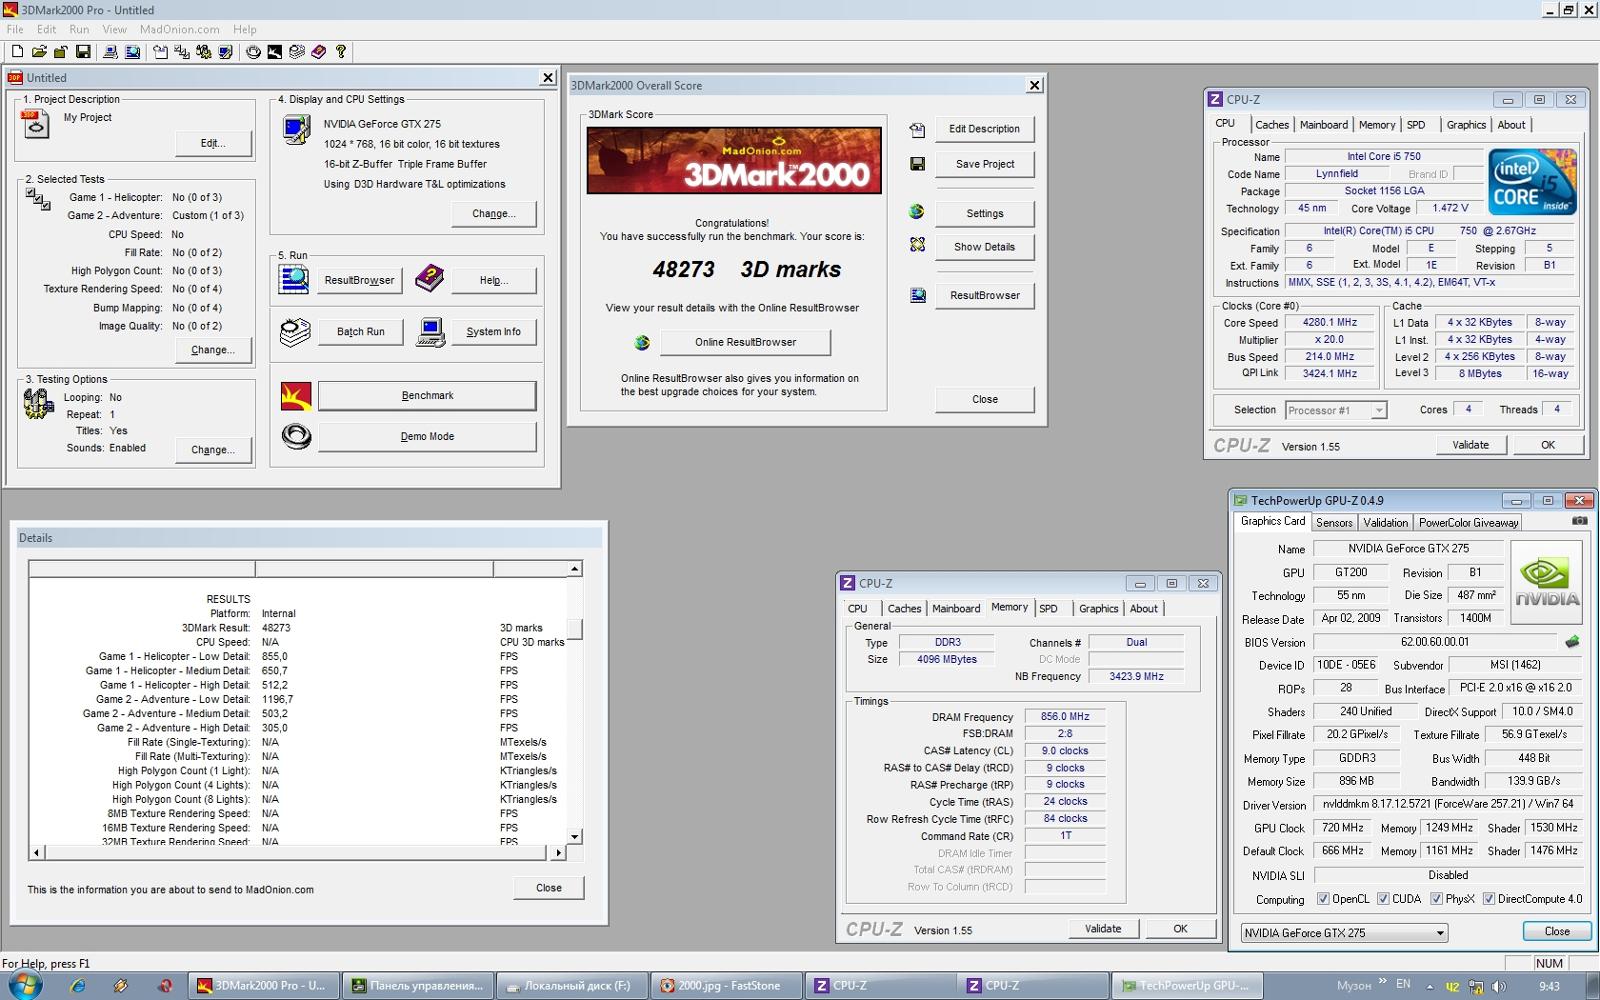The height and width of the screenshot is (1000, 1600).
Task: Open the Graphics tab in CPU-Z CPU window
Action: [1466, 125]
